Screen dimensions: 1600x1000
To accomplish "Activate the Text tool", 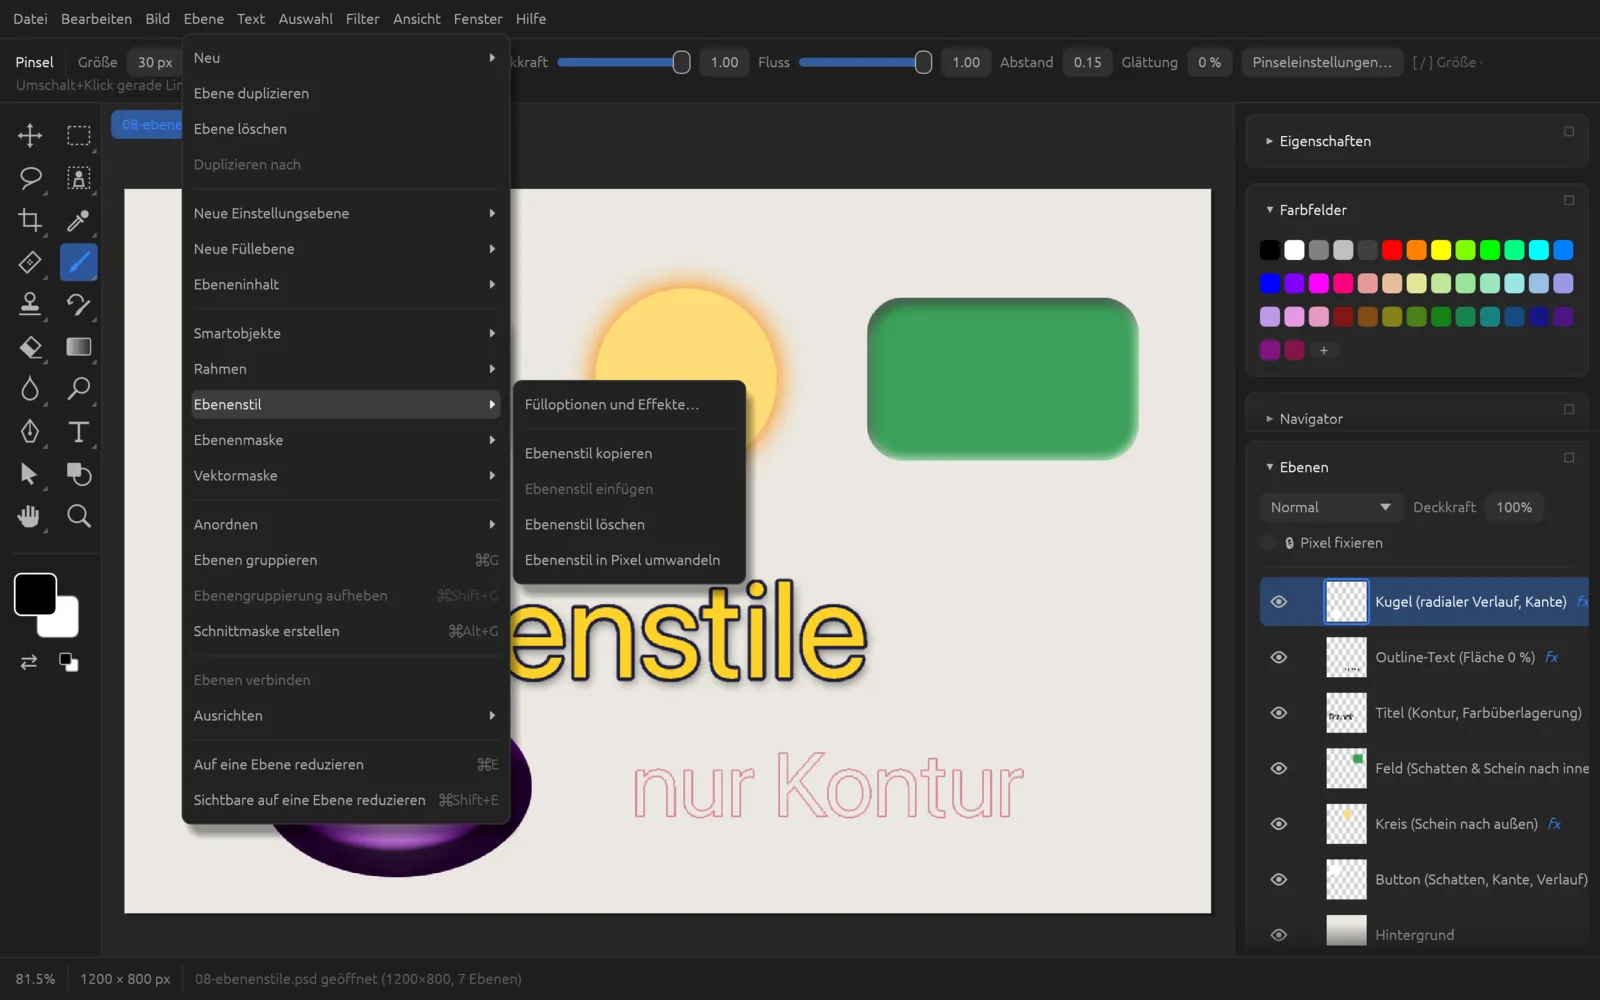I will pos(78,431).
